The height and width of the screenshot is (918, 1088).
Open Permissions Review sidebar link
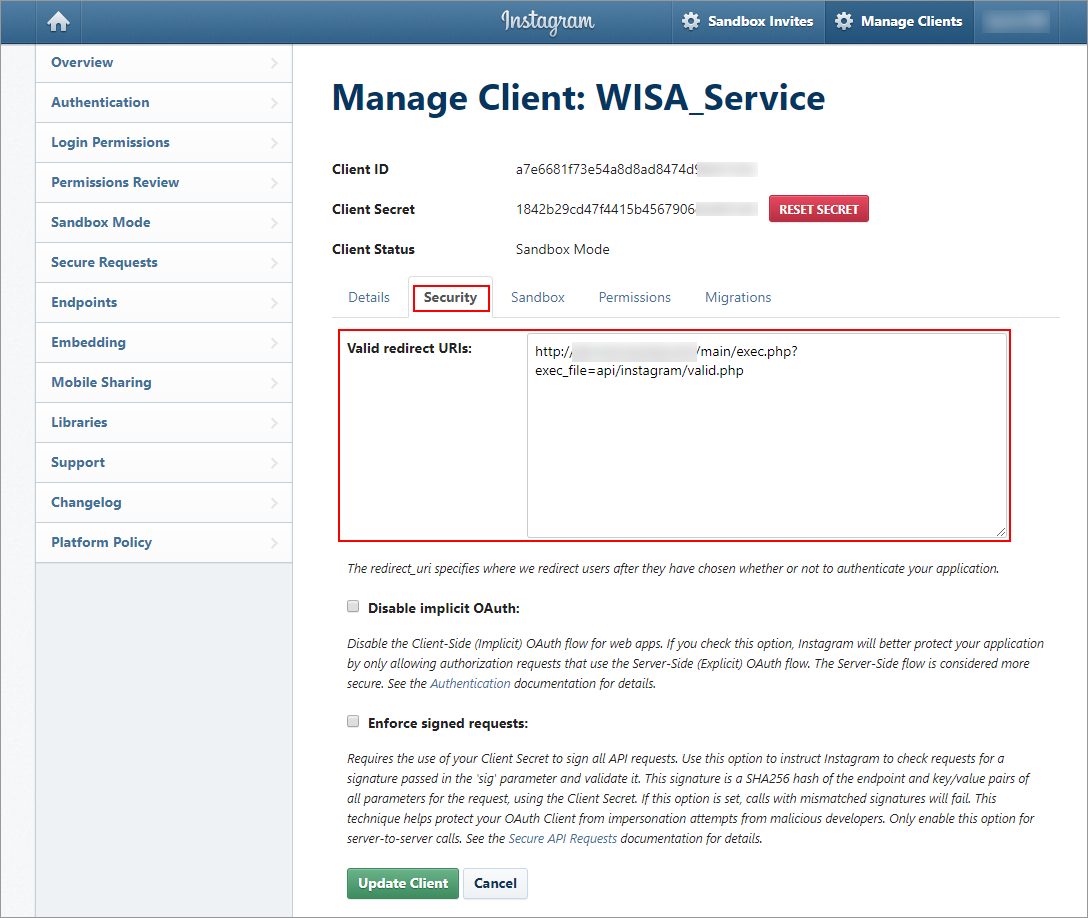[x=164, y=182]
